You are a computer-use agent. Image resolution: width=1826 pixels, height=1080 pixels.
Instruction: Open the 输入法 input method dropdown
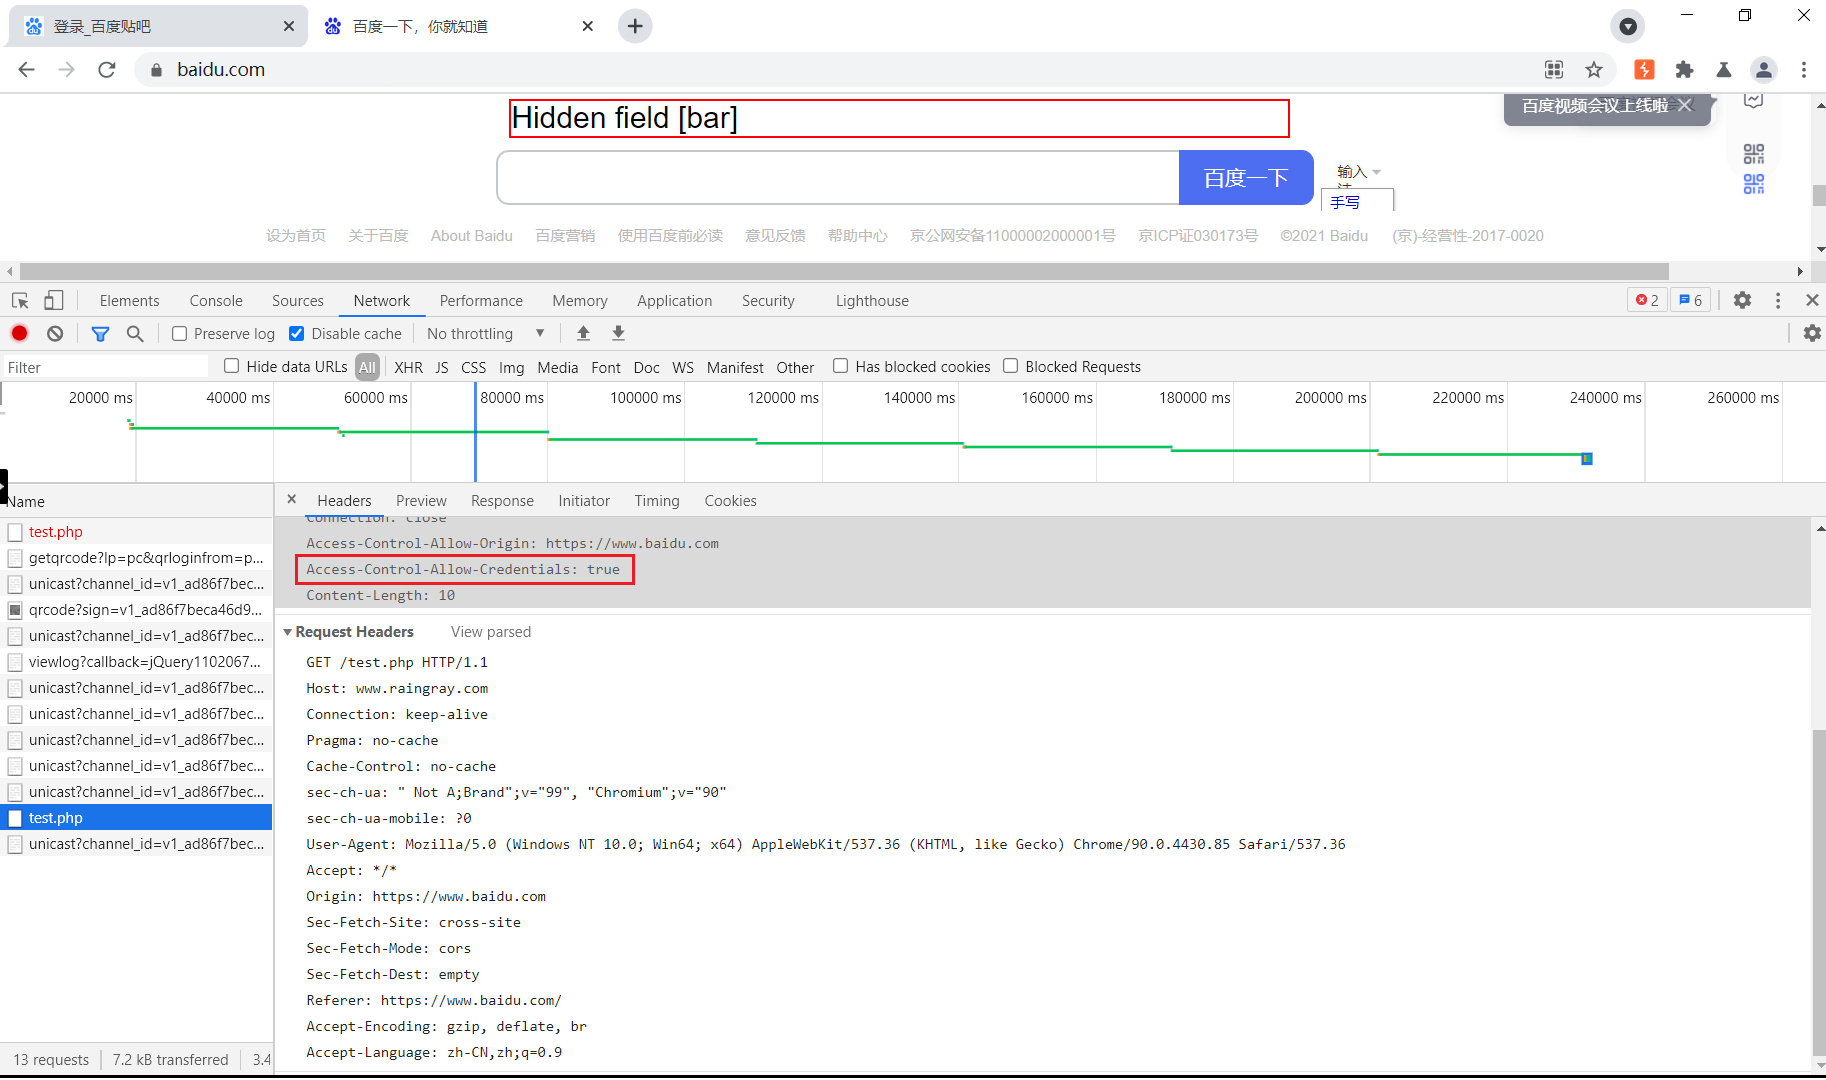point(1358,171)
